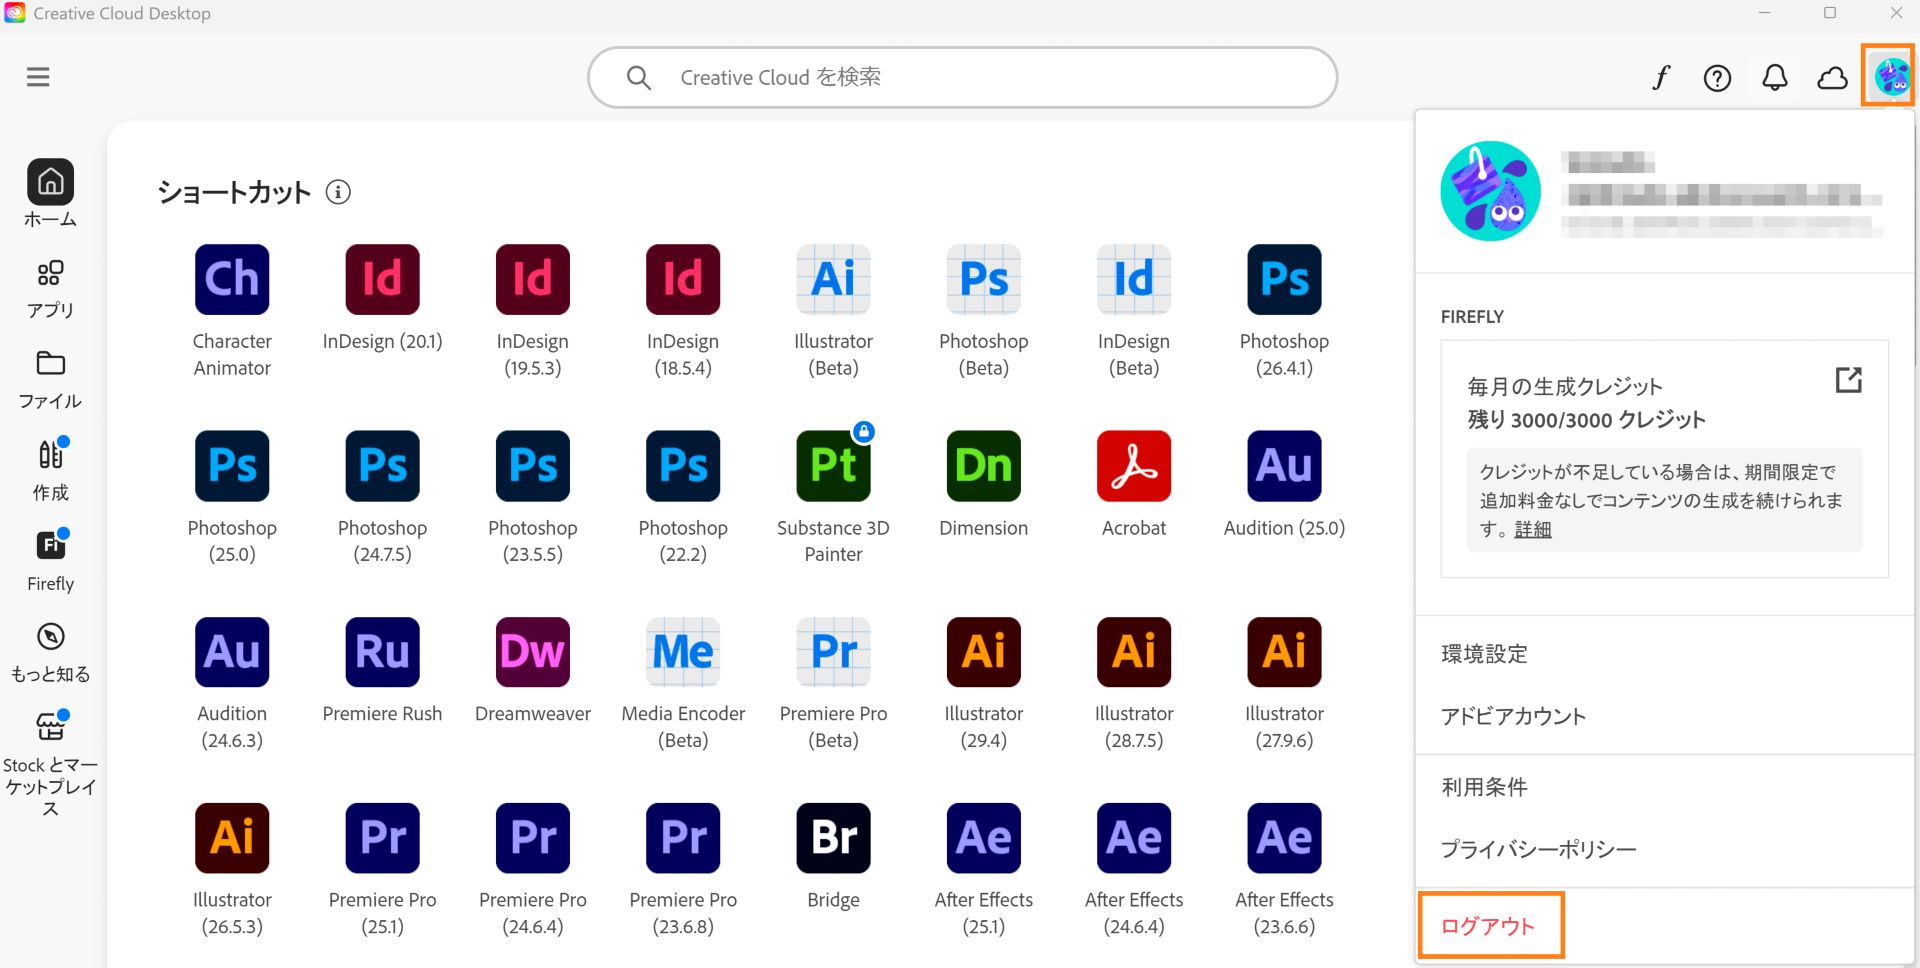Open Dreamweaver

(x=533, y=652)
